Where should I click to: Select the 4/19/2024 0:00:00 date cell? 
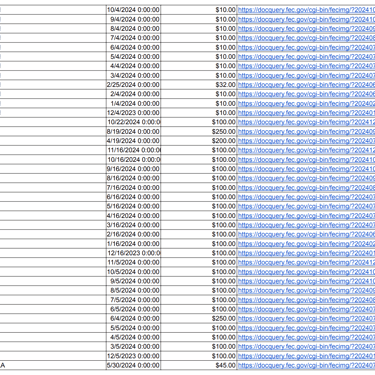click(133, 141)
